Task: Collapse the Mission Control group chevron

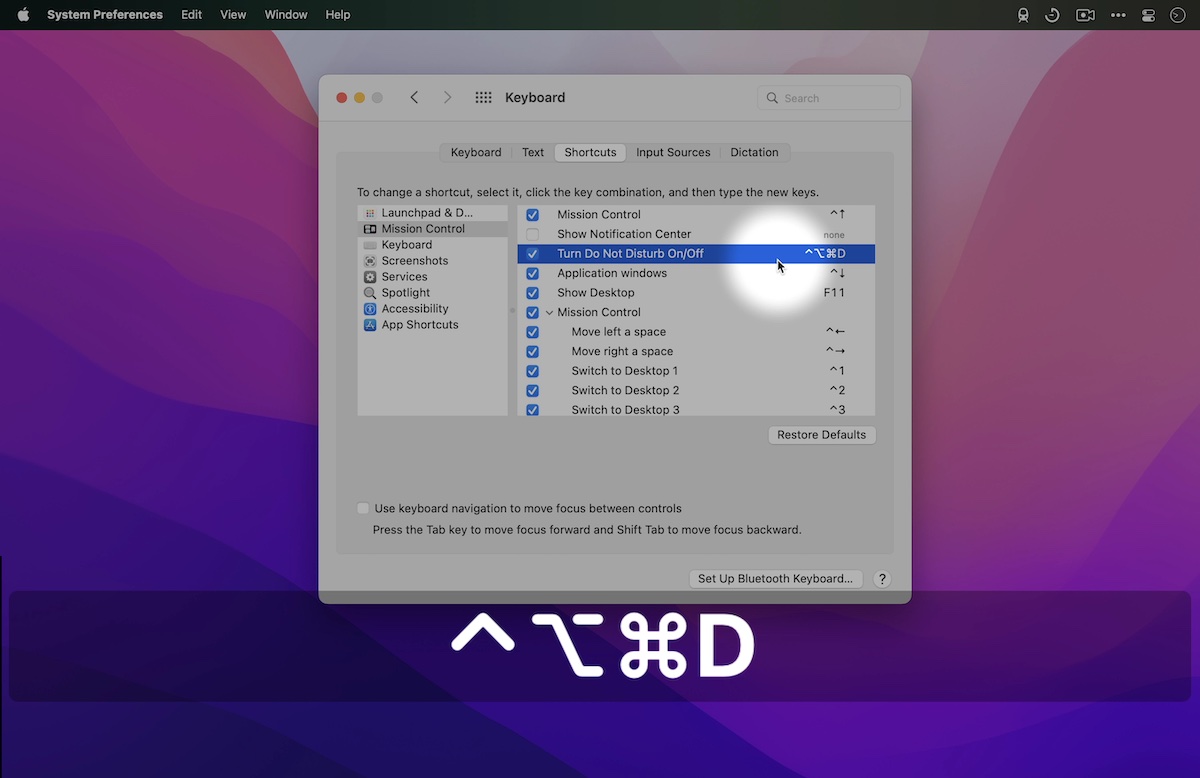Action: click(549, 312)
